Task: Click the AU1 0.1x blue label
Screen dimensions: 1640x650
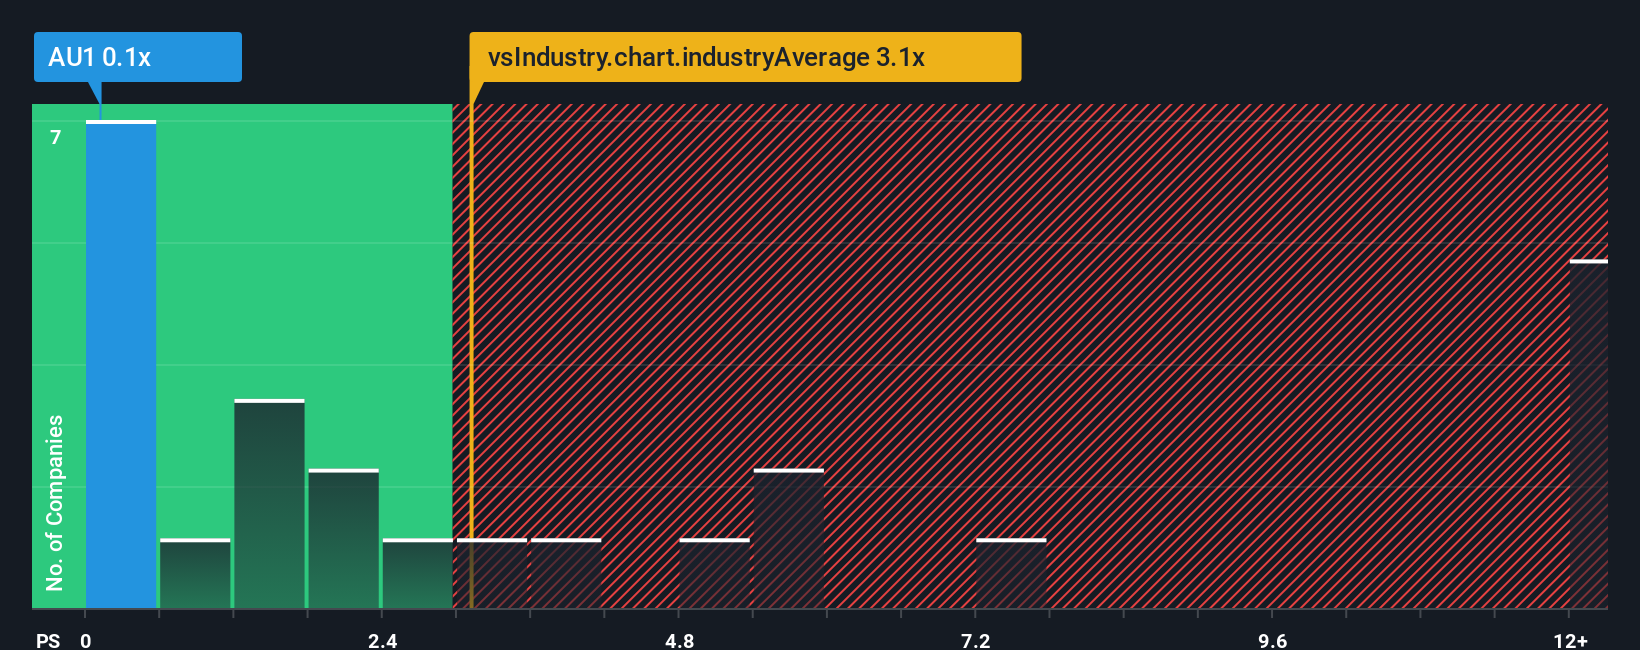Action: point(138,57)
